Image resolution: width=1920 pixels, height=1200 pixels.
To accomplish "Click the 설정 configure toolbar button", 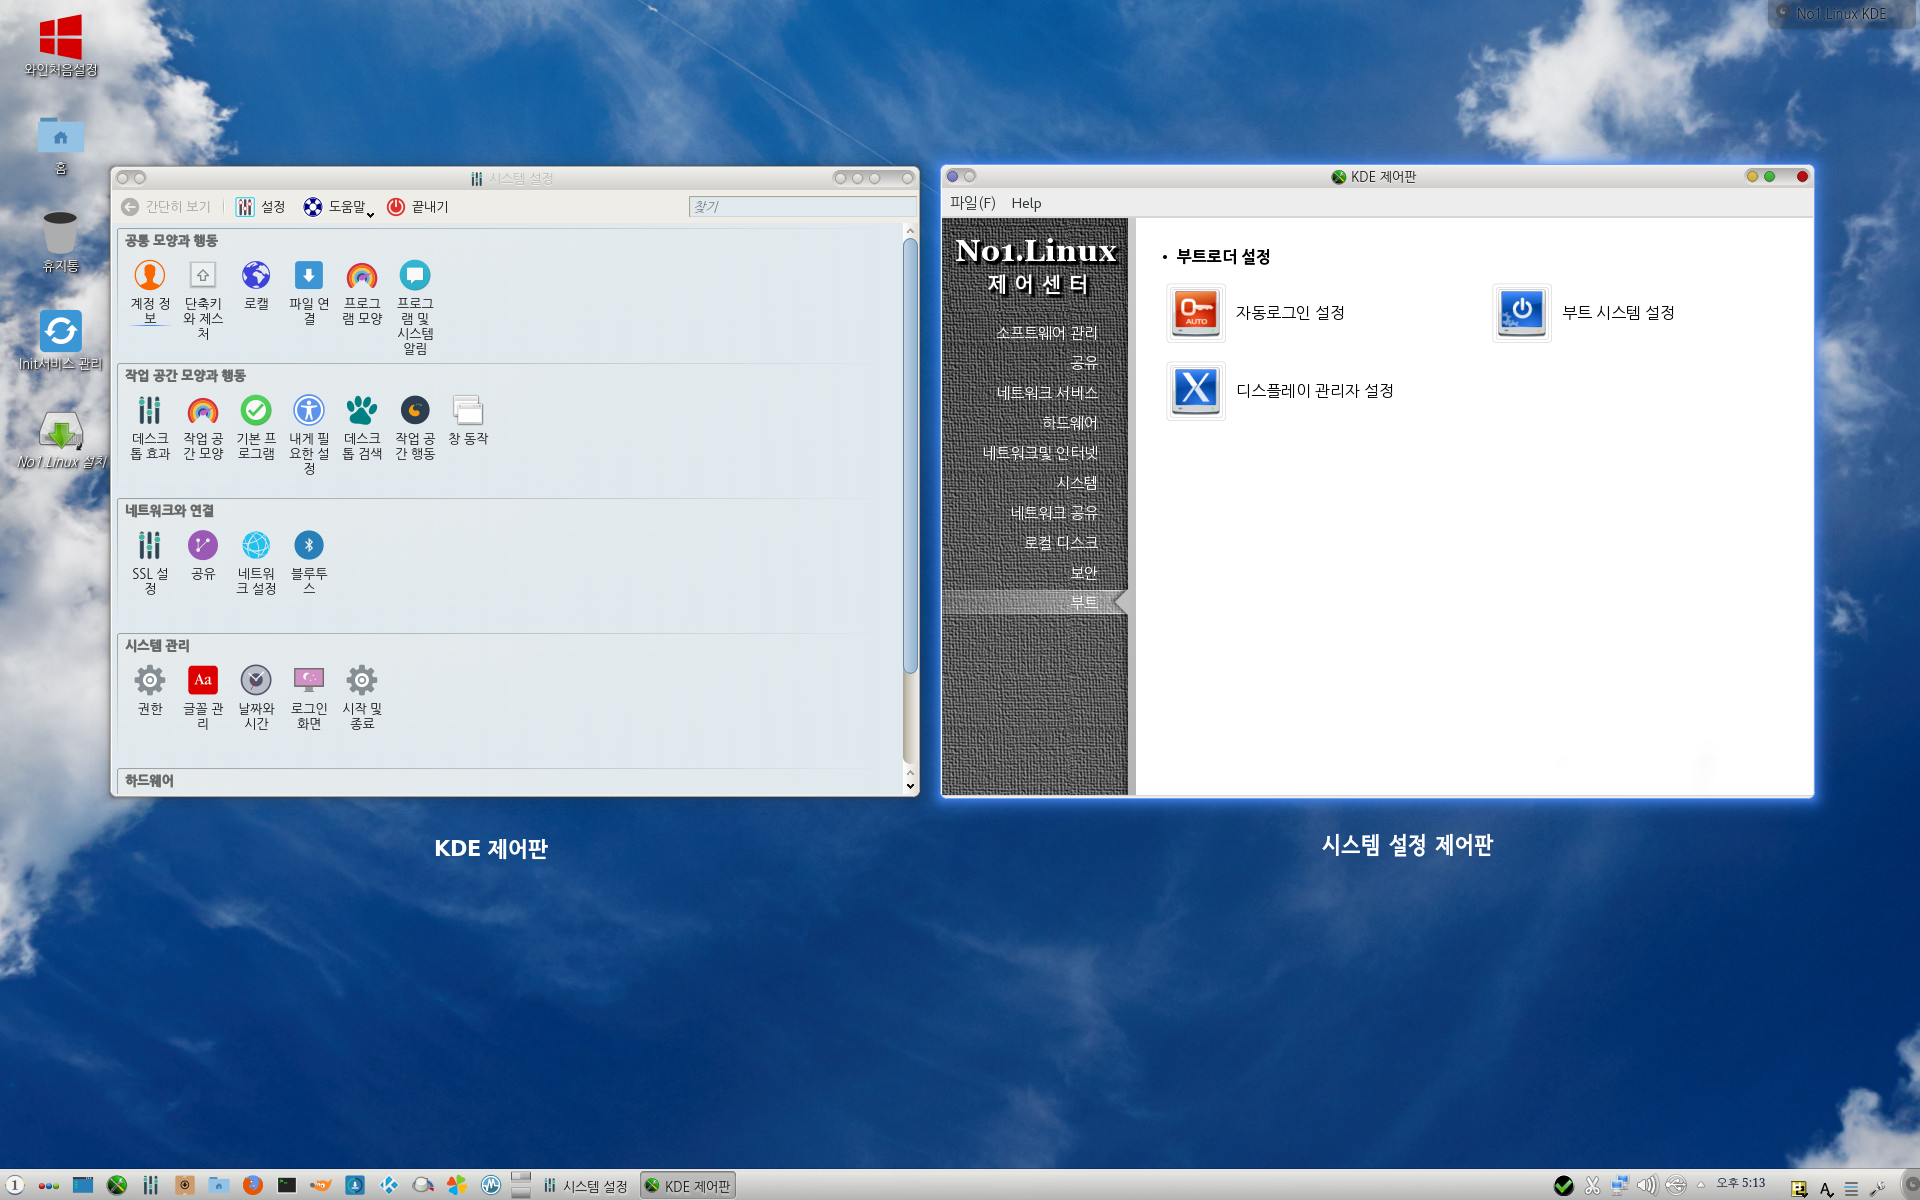I will click(x=261, y=207).
